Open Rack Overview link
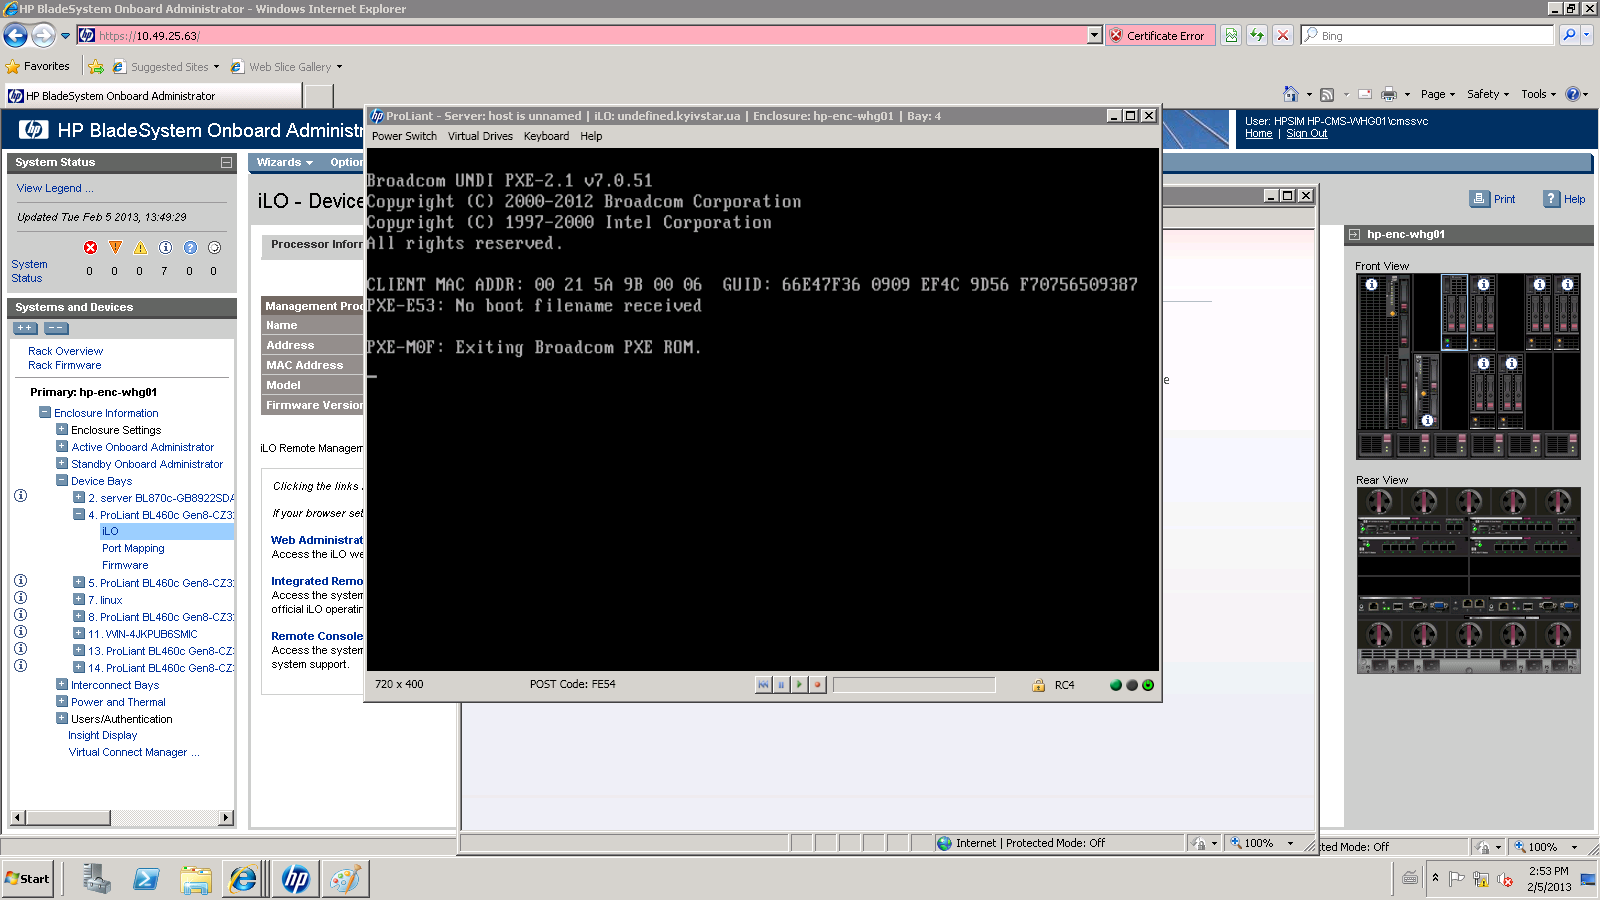Screen dimensions: 1600x900 (x=65, y=351)
